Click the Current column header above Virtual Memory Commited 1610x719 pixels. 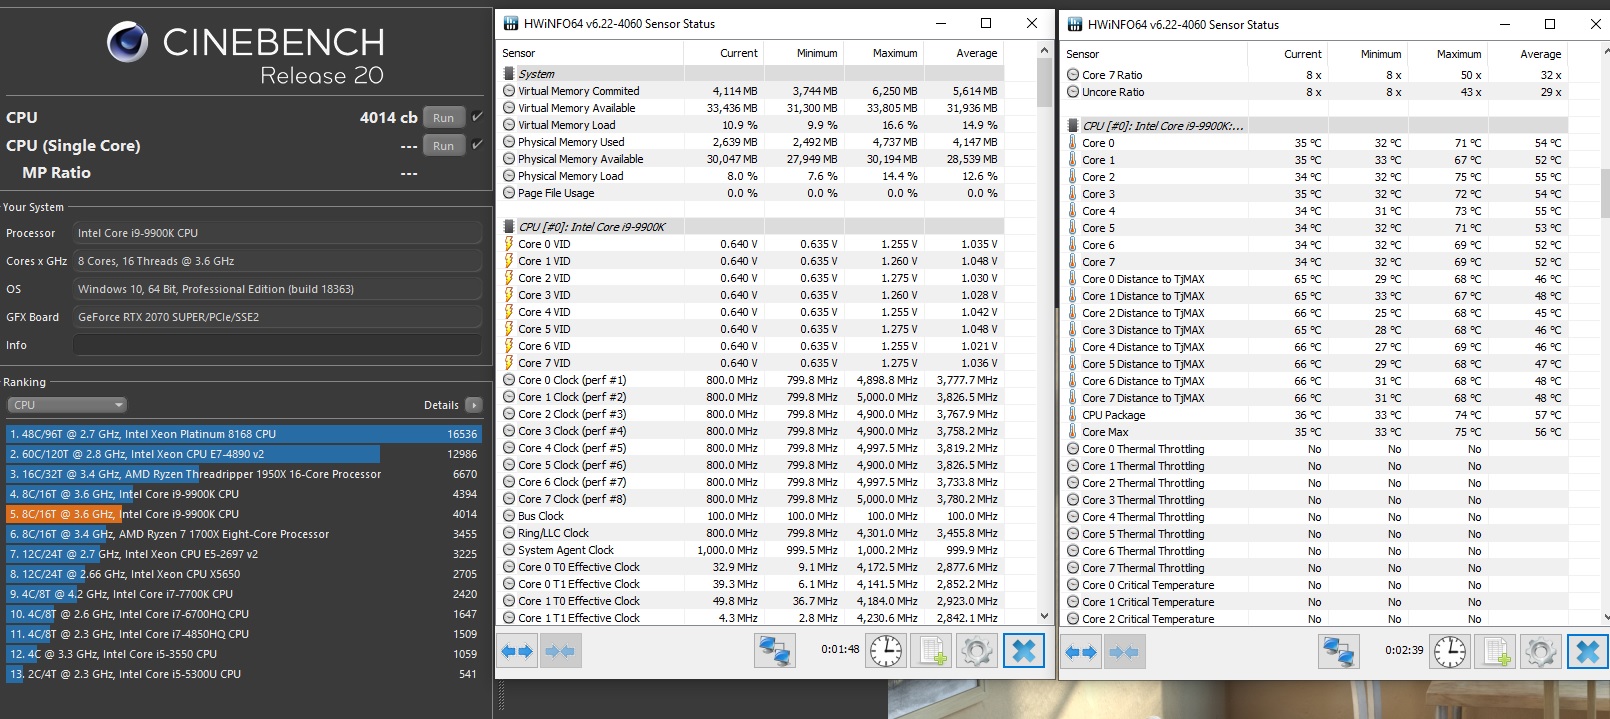(723, 53)
